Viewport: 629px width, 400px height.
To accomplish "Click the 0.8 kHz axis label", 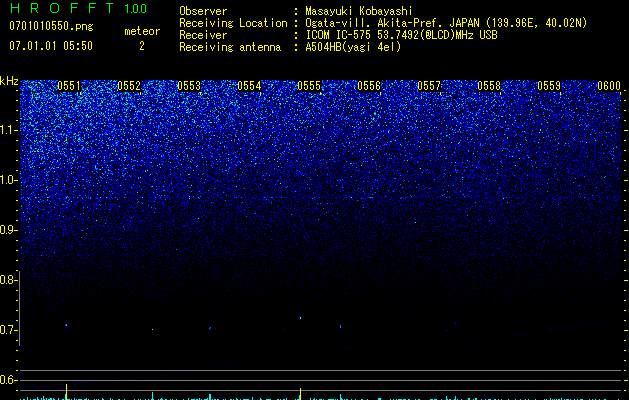I will click(x=7, y=280).
